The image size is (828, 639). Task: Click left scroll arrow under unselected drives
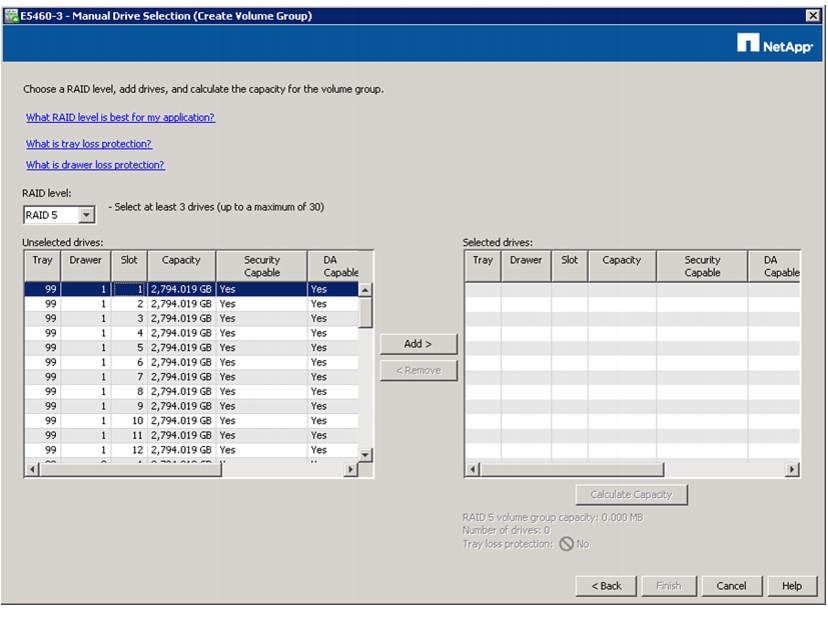32,469
